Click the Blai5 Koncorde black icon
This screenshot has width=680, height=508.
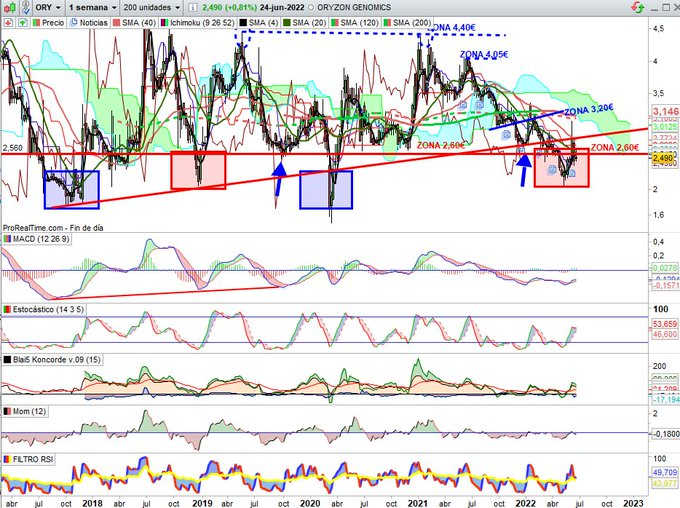pos(7,360)
